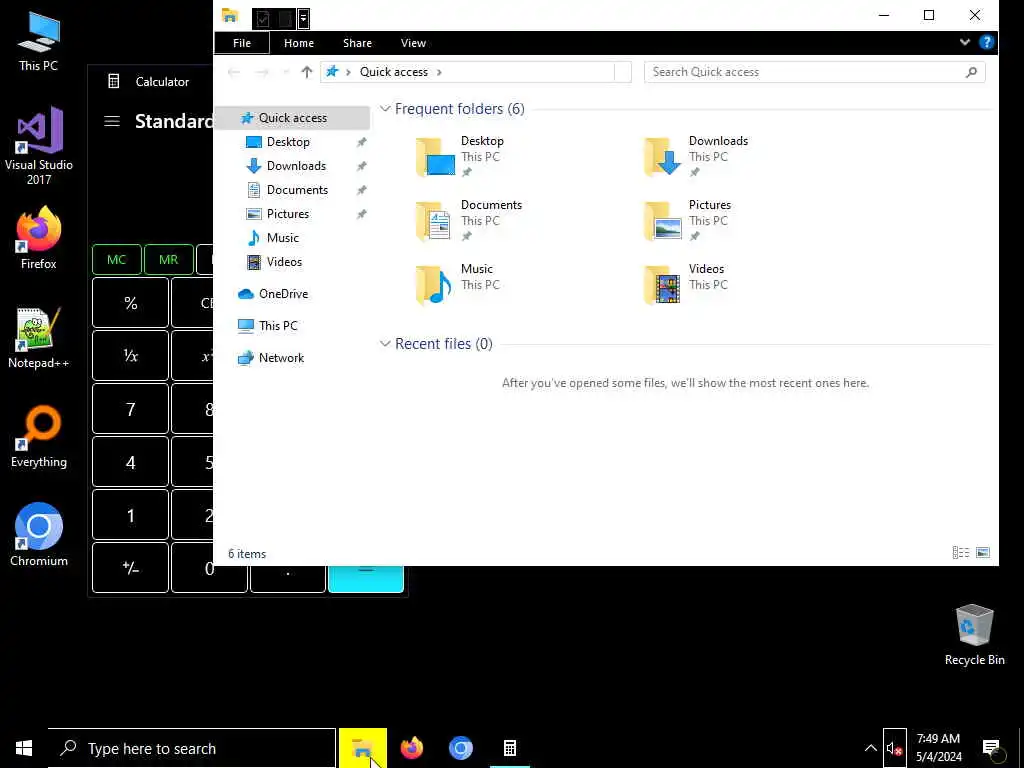Click the Properties icon in title bar
The width and height of the screenshot is (1024, 768).
tap(263, 18)
